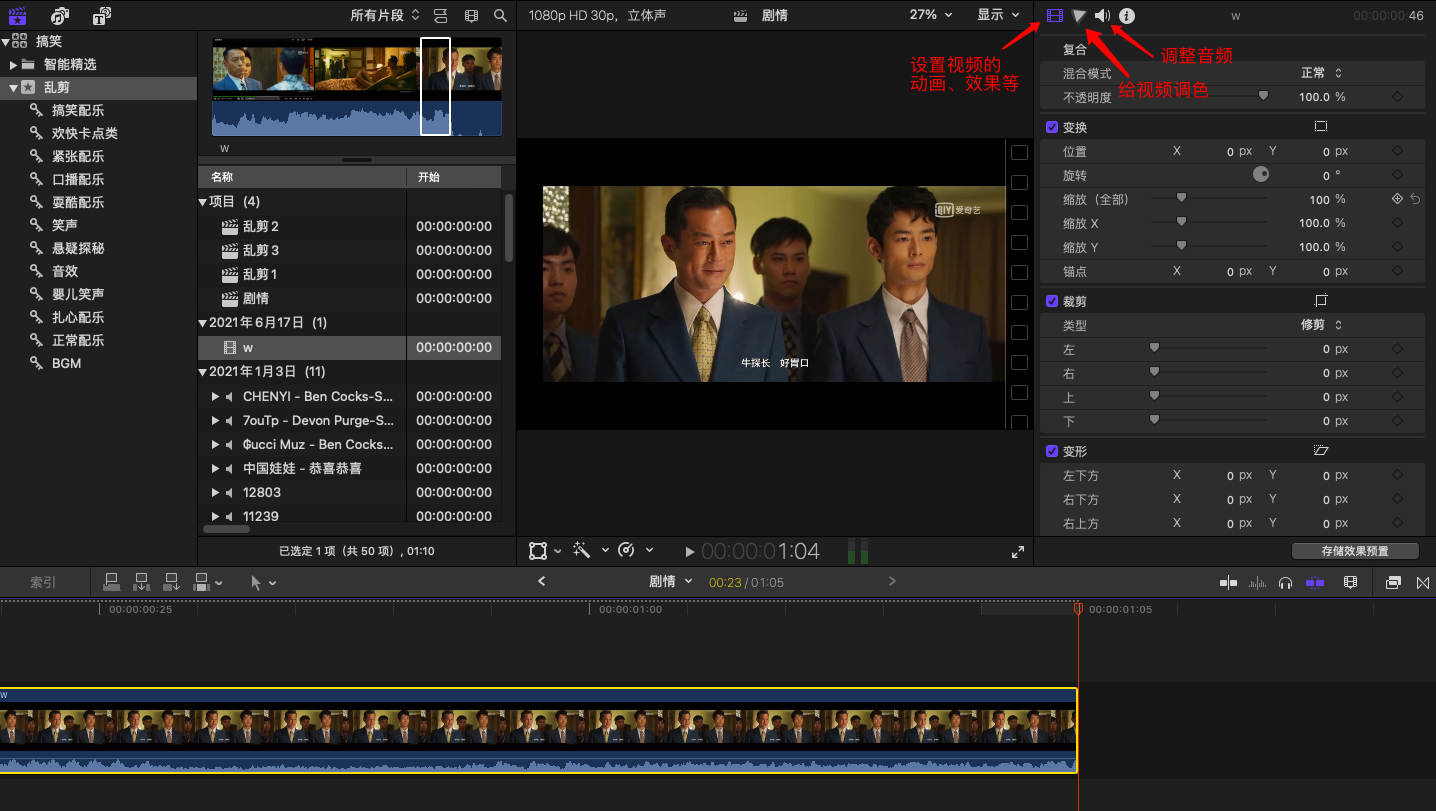The height and width of the screenshot is (811, 1436).
Task: Select the BGM keyword collection
Action: (66, 363)
